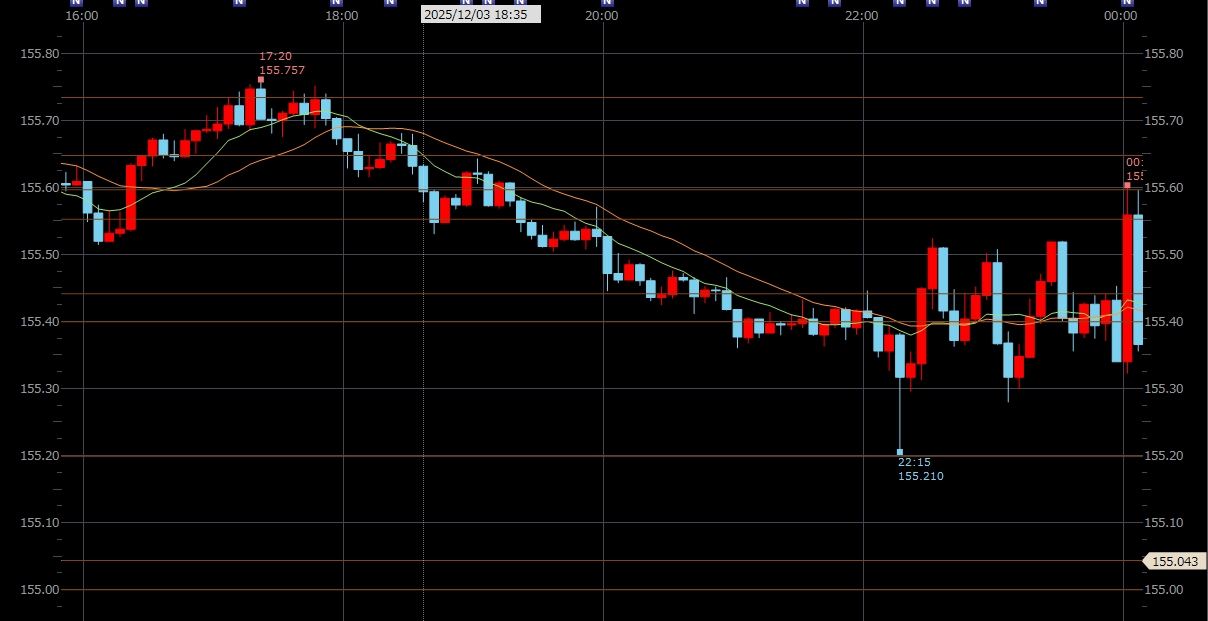The image size is (1208, 621).
Task: Select the 17:20 high marker at 155.757
Action: click(x=261, y=79)
